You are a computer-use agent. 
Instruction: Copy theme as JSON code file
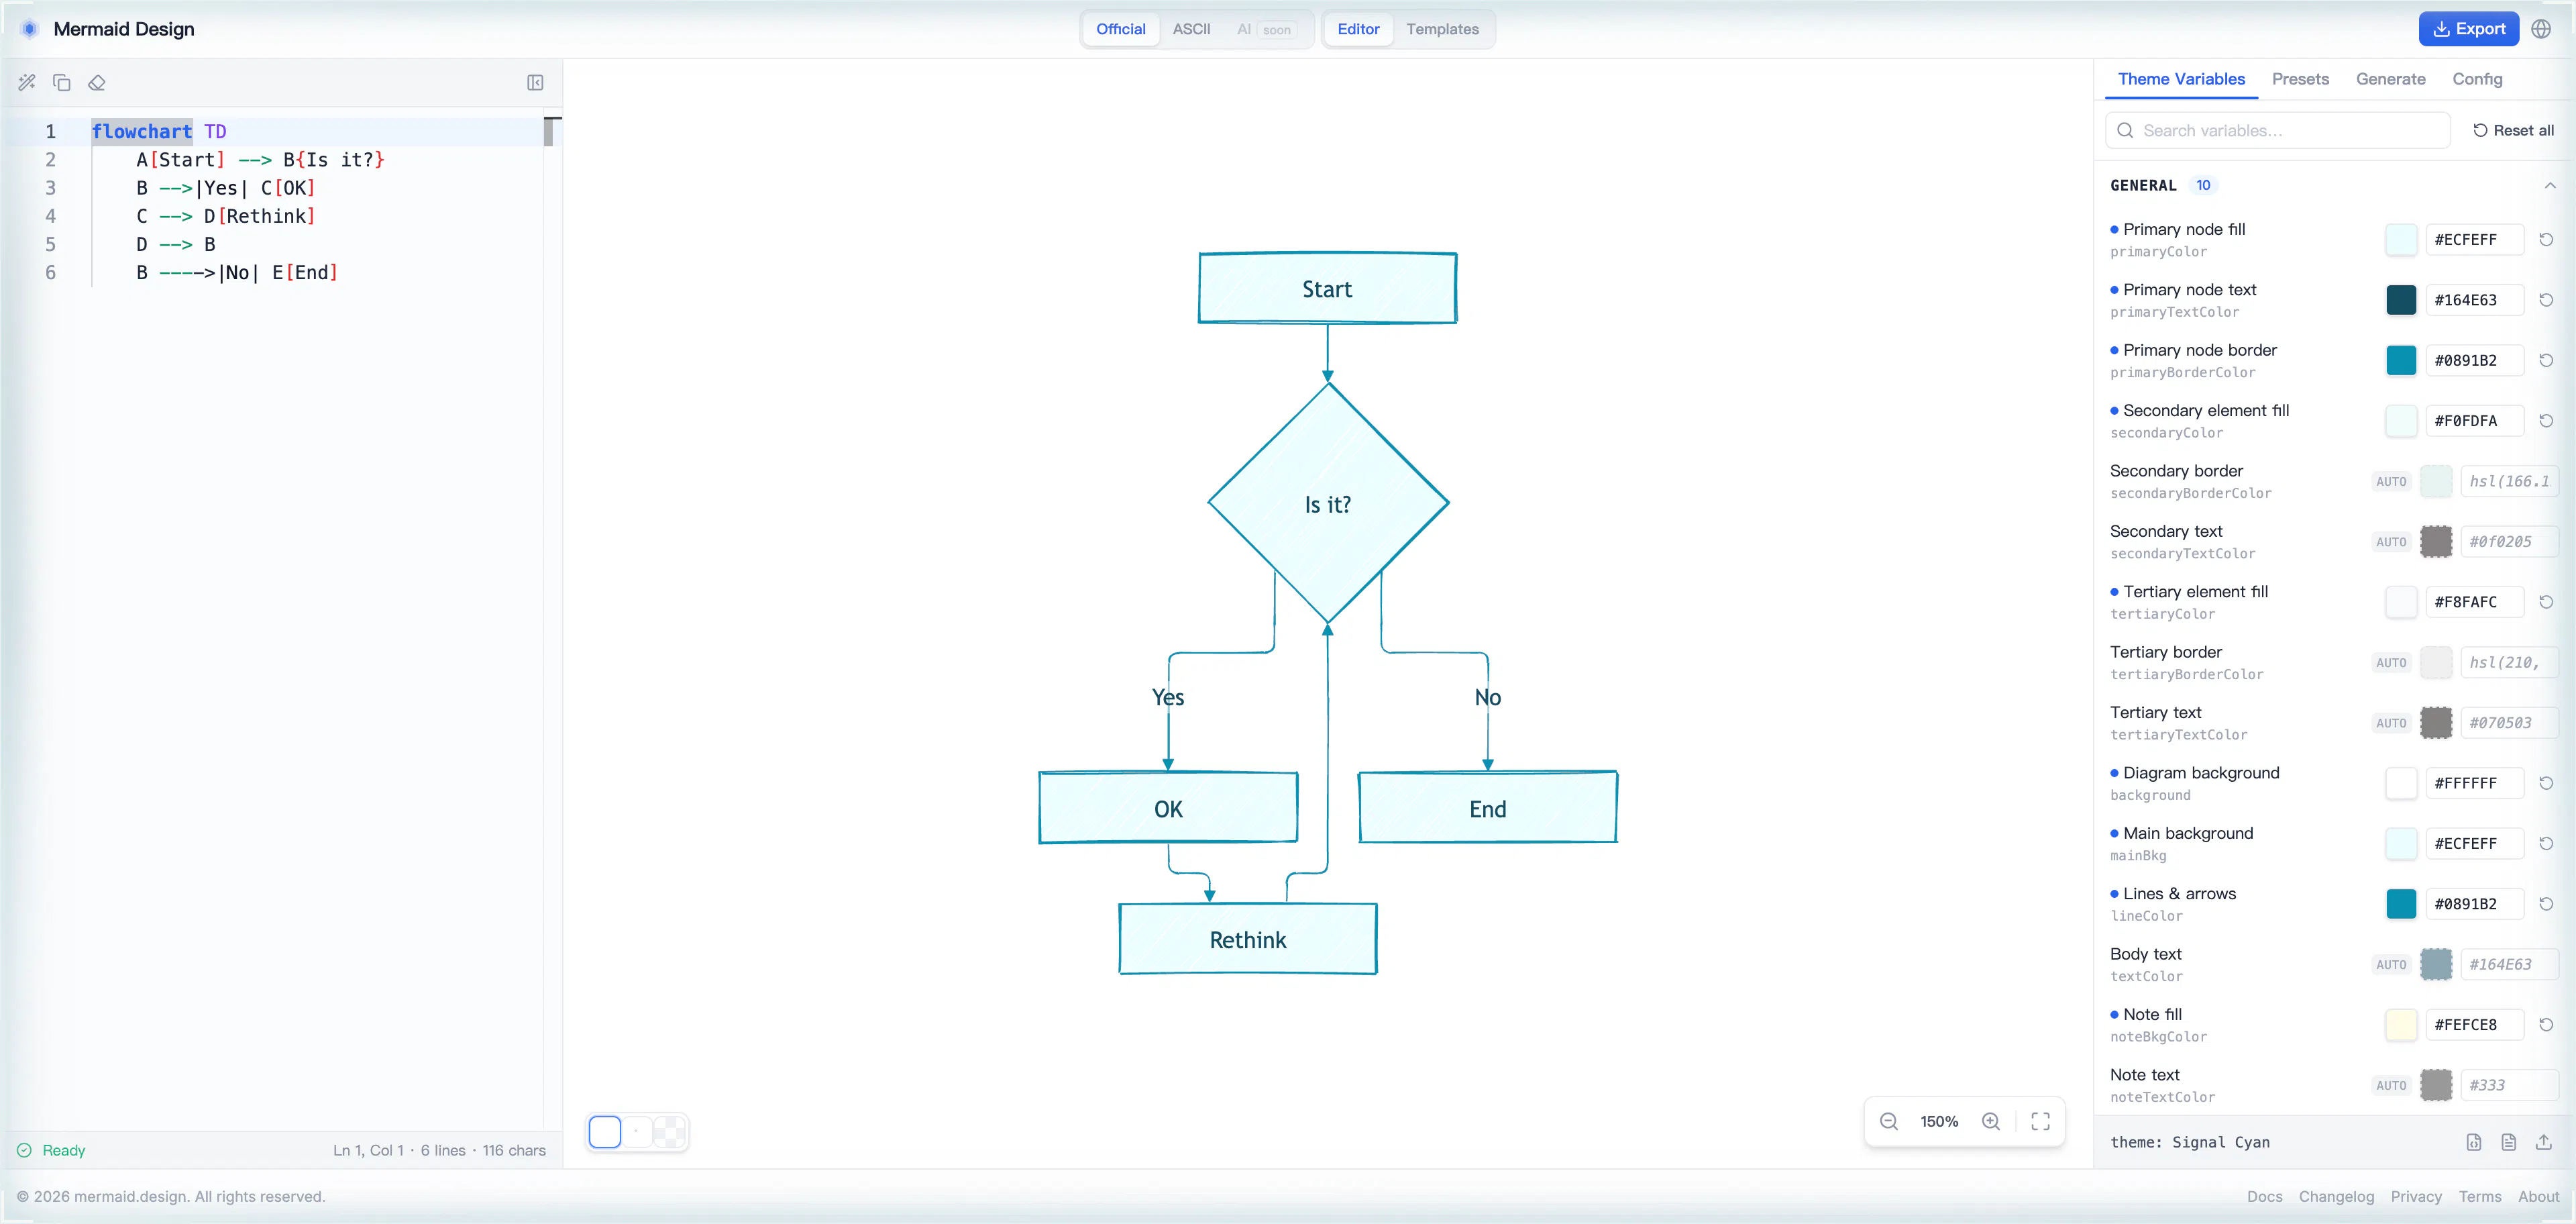tap(2474, 1142)
